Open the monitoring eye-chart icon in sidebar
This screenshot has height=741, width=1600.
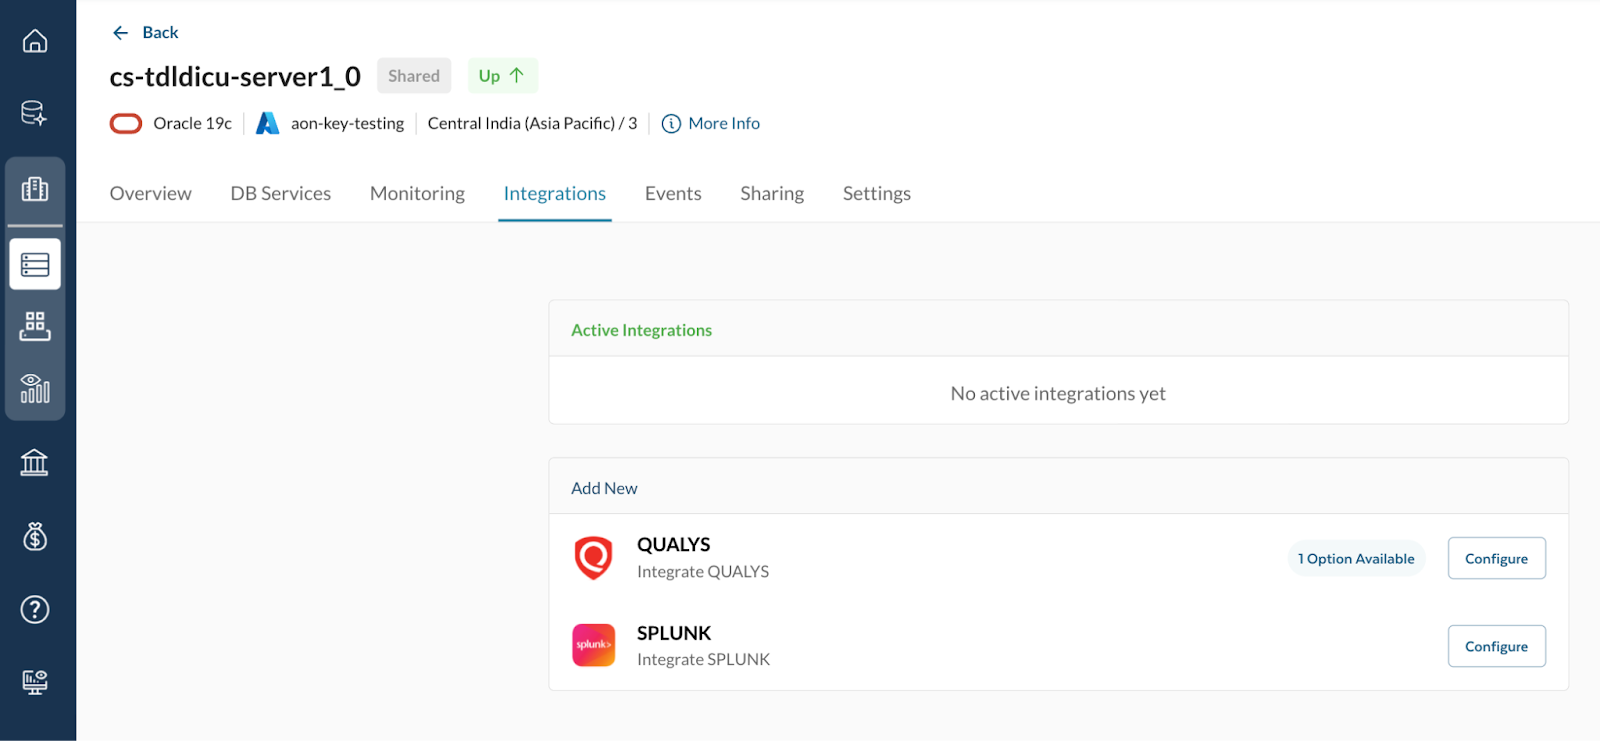coord(35,388)
